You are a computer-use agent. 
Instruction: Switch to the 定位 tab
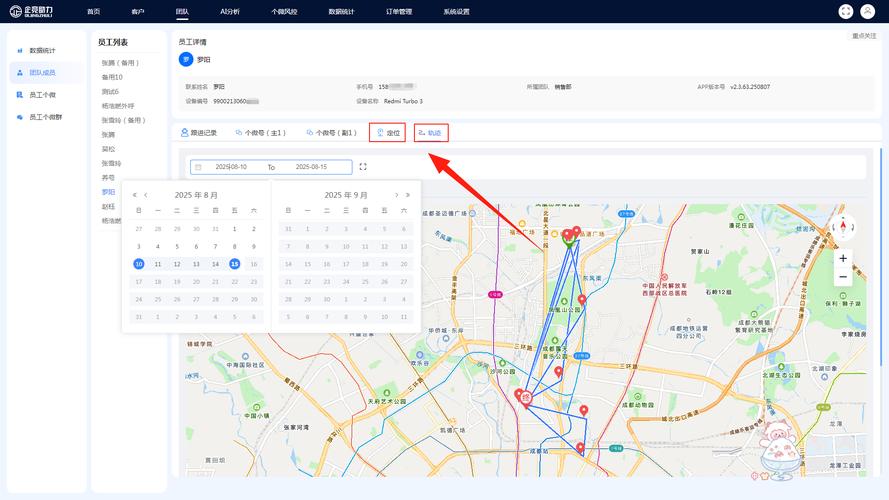tap(388, 133)
